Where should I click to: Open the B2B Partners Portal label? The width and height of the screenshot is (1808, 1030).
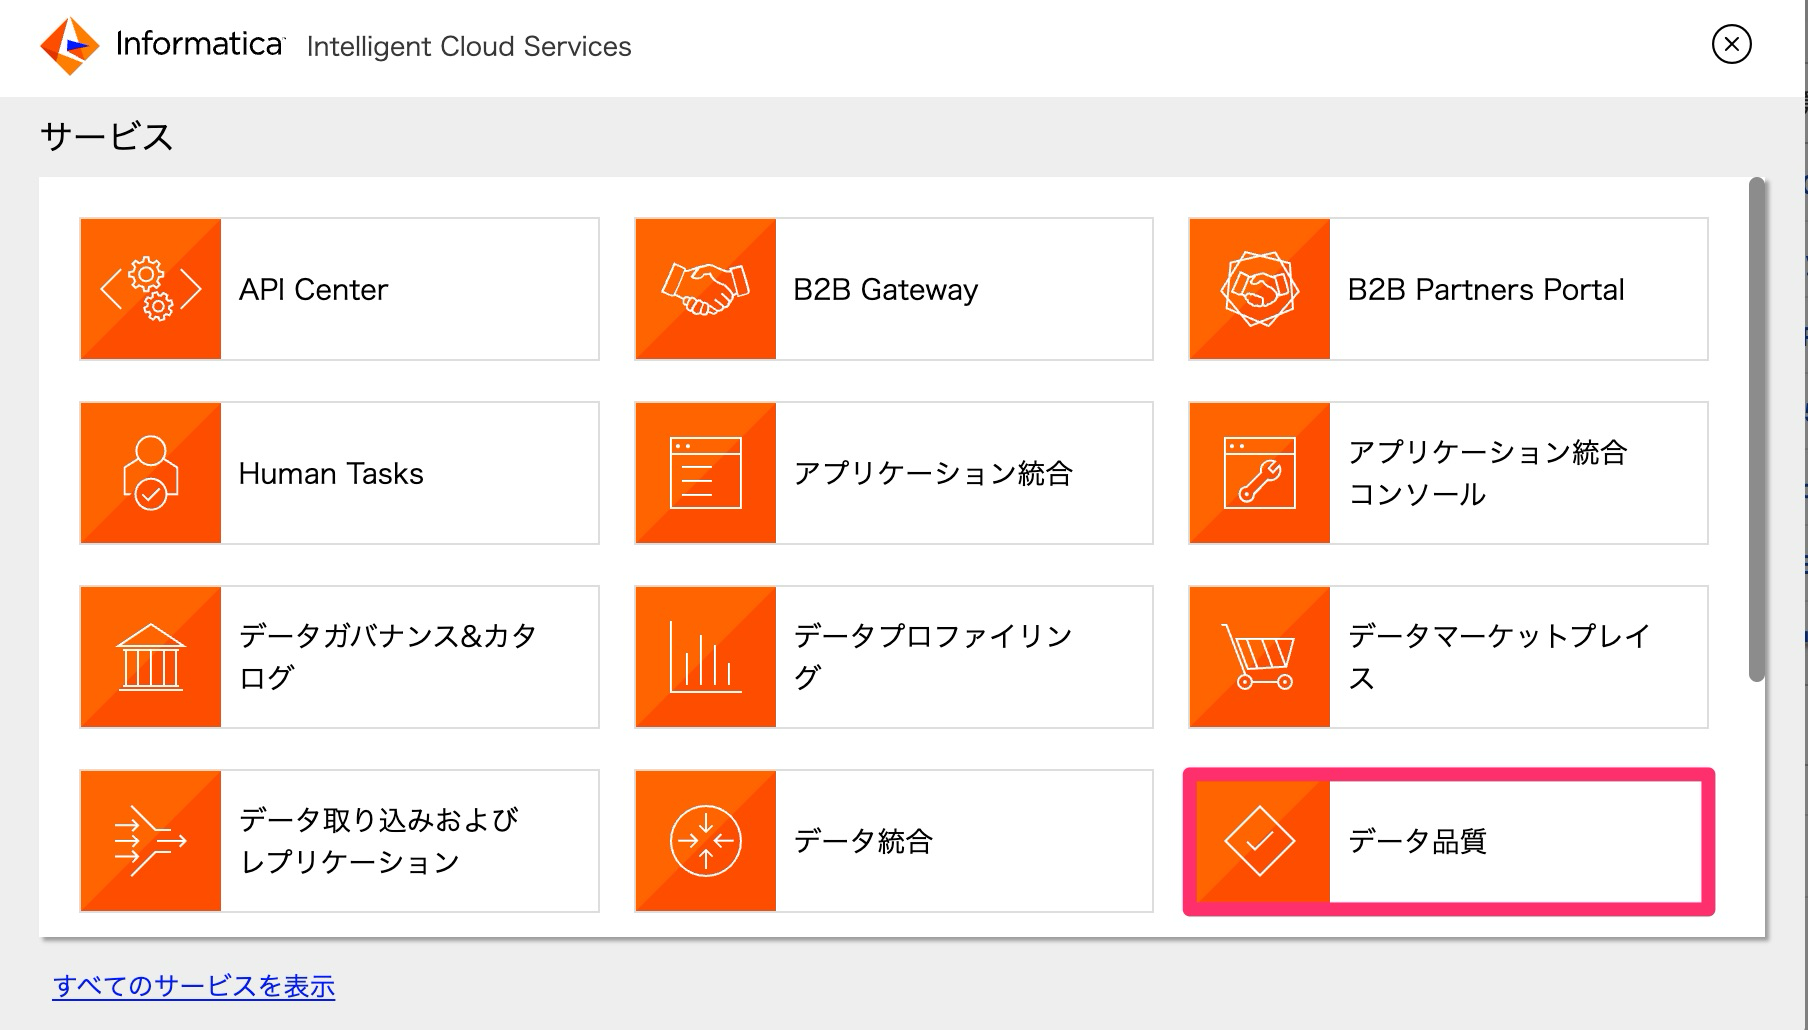[x=1485, y=289]
